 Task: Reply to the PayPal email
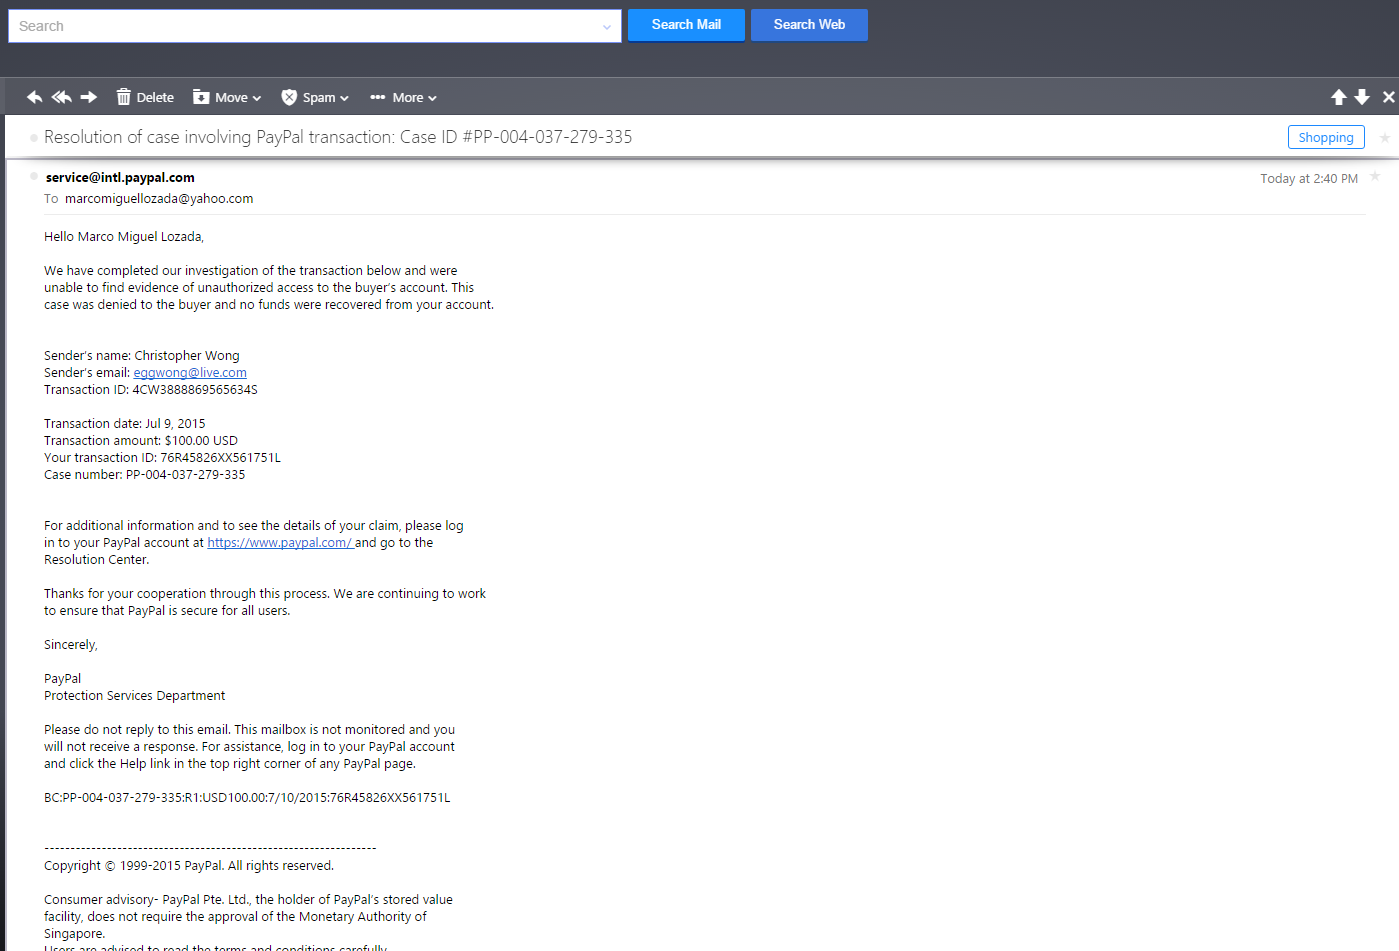click(34, 97)
